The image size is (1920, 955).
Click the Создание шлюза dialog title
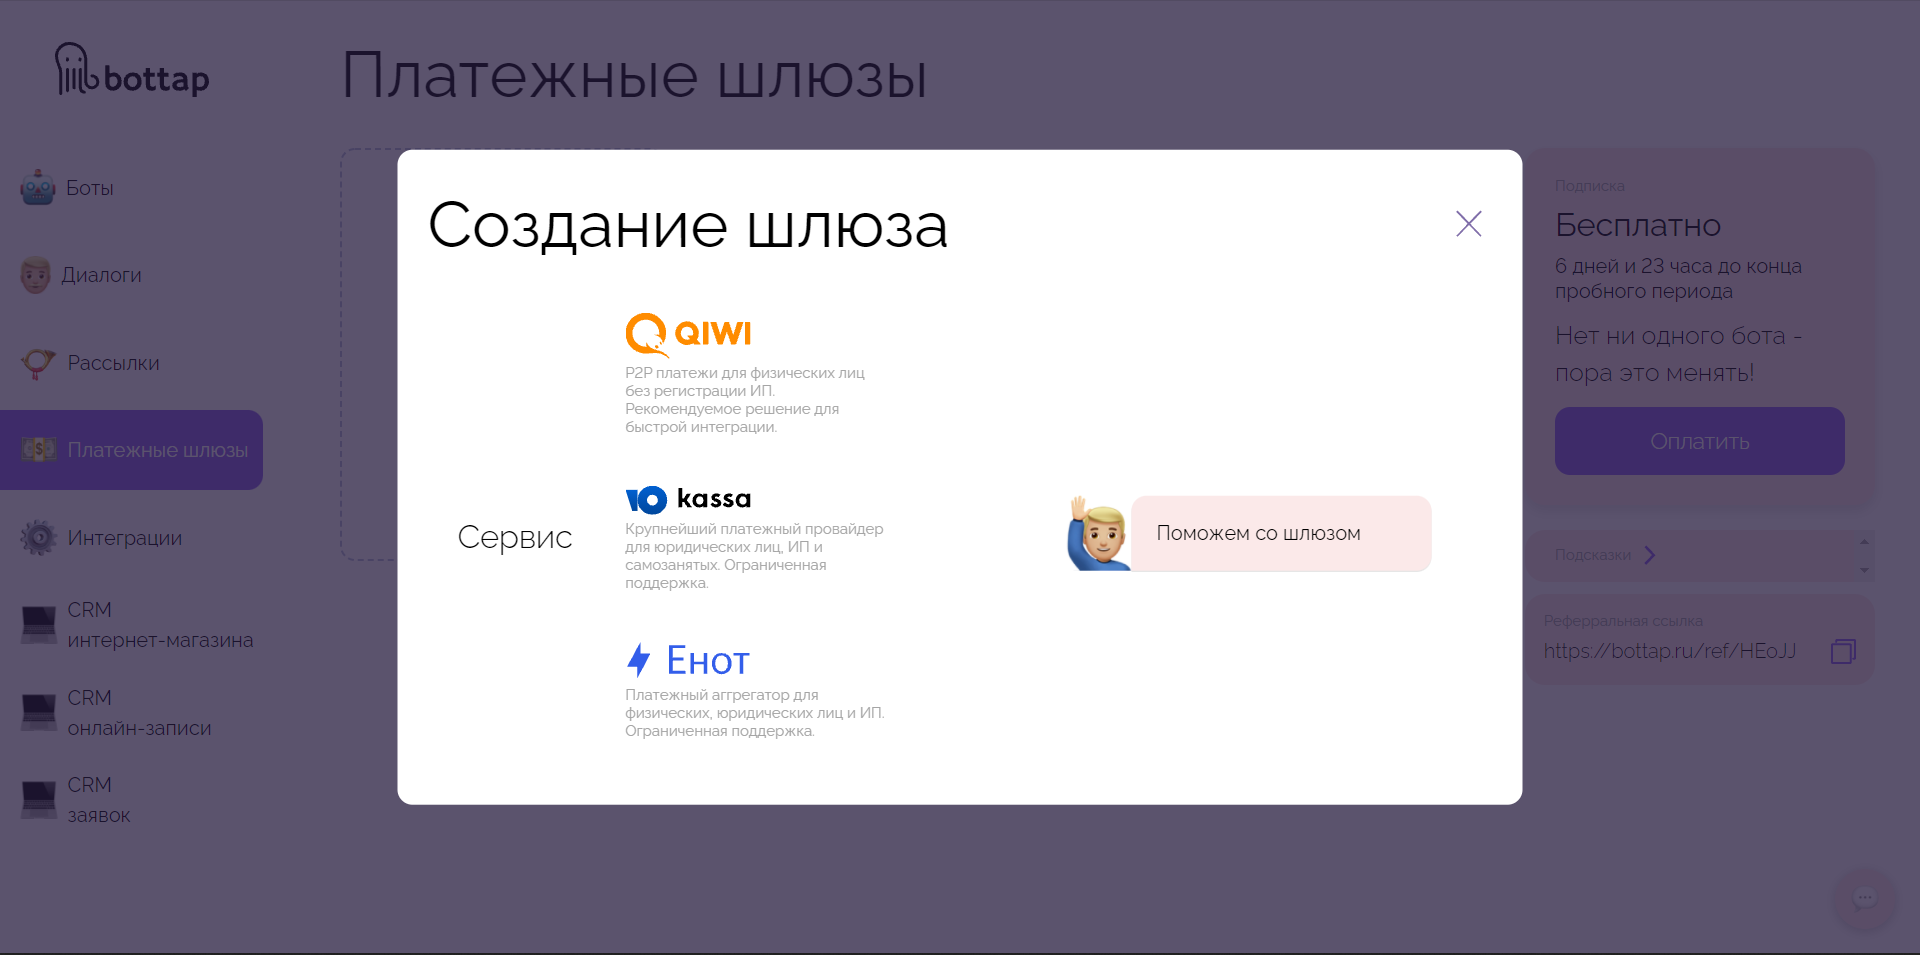[688, 226]
